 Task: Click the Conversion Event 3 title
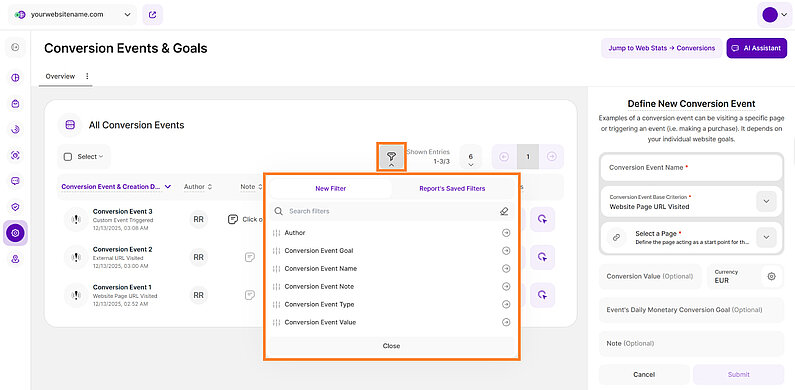click(123, 211)
